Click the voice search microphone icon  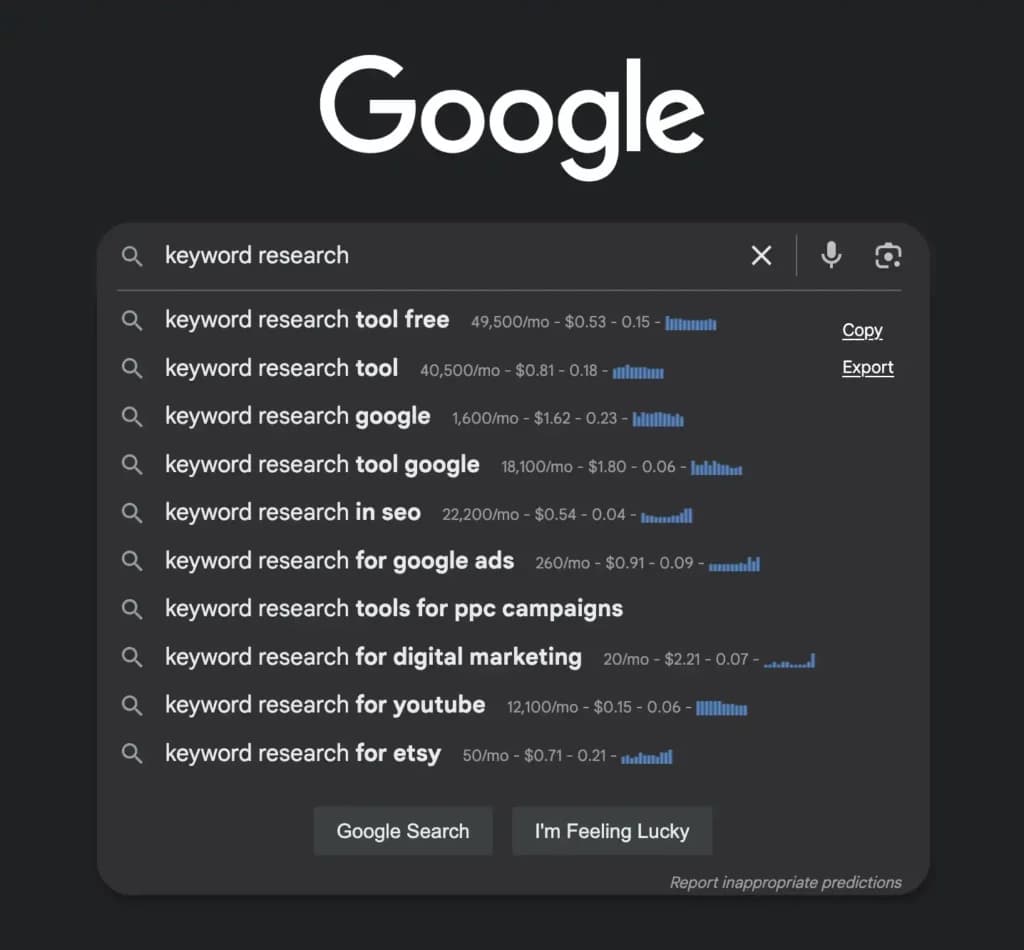[831, 256]
